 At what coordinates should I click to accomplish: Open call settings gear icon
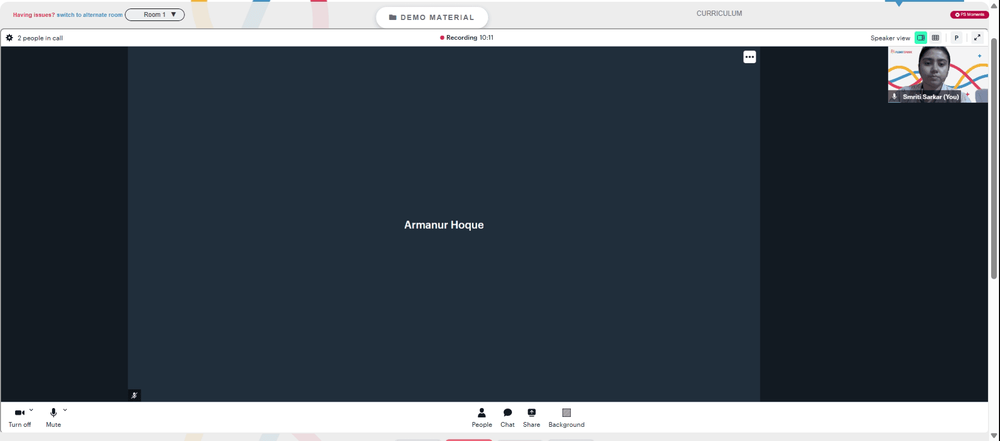point(10,38)
